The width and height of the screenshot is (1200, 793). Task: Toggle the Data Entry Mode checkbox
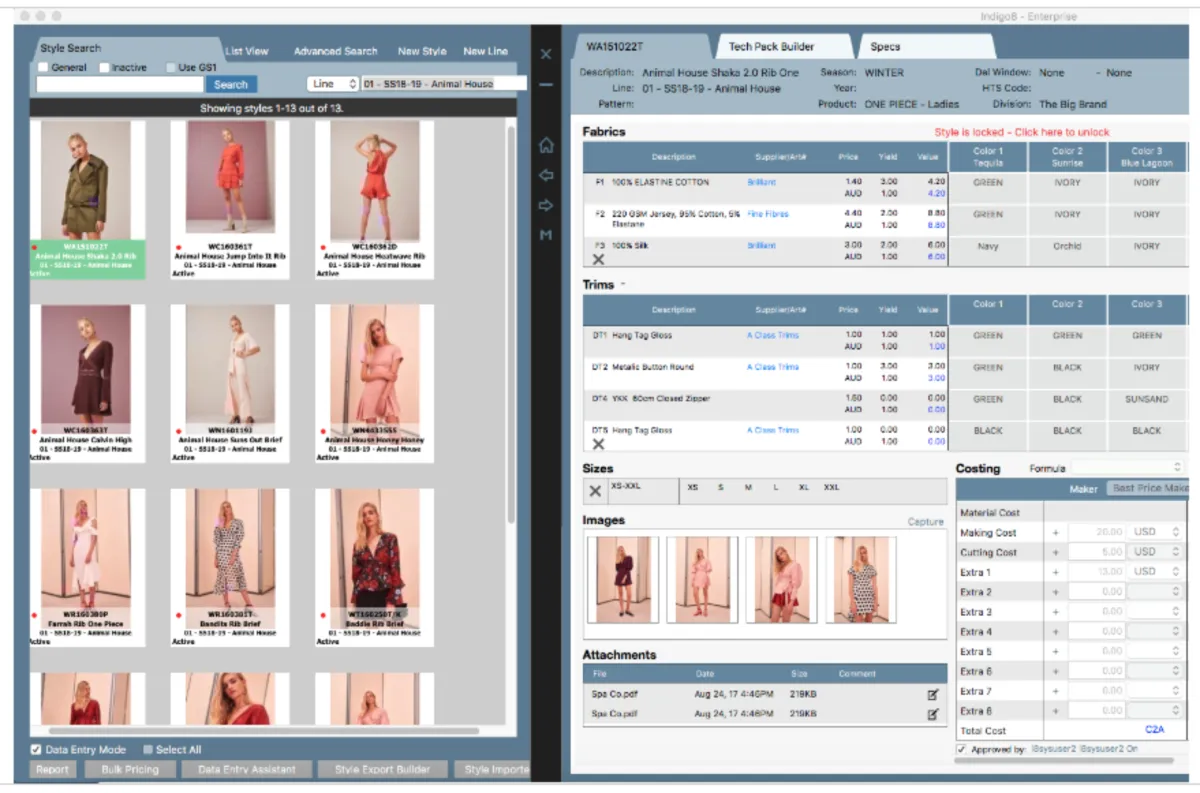(36, 749)
